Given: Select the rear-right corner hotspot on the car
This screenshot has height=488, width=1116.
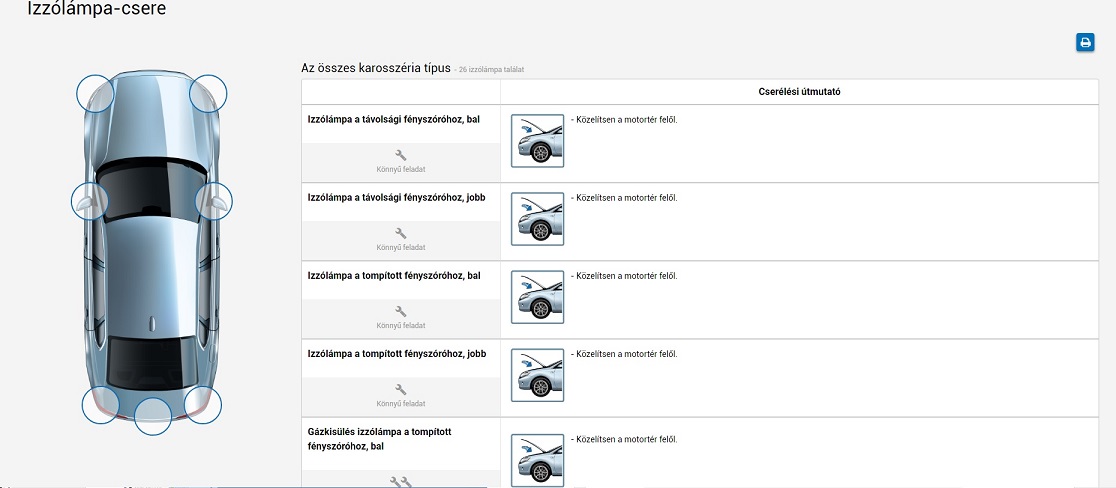Looking at the screenshot, I should [203, 405].
